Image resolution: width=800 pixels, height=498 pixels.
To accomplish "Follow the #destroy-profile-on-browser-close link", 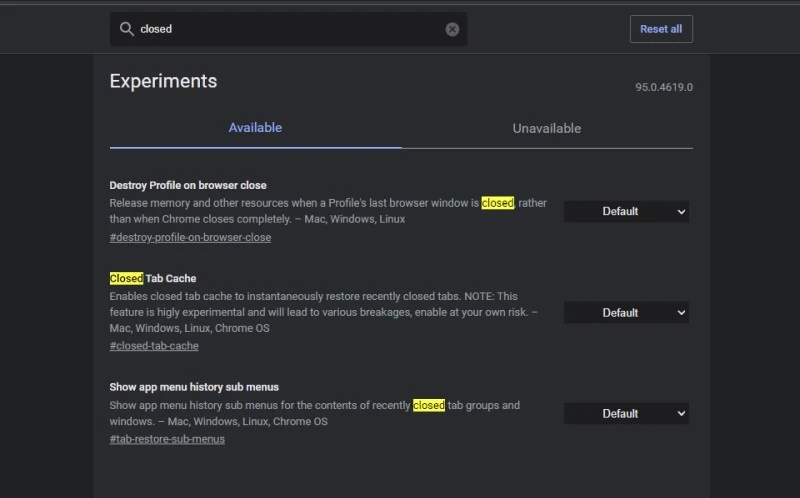I will [x=190, y=238].
